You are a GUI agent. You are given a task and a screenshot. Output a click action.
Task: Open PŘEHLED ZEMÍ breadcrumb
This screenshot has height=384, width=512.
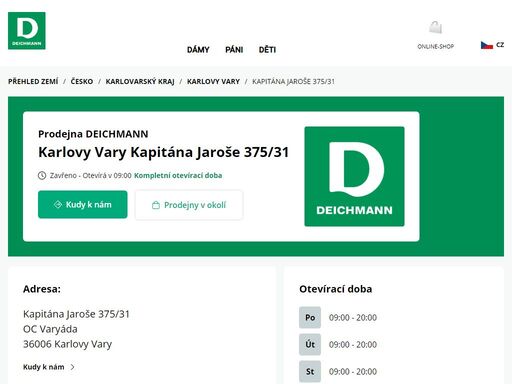[33, 81]
